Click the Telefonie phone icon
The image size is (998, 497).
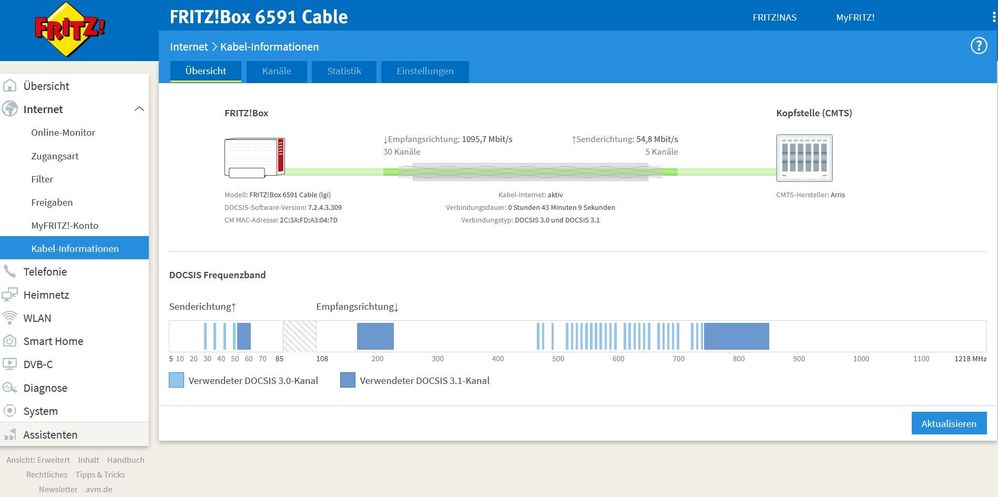(10, 272)
